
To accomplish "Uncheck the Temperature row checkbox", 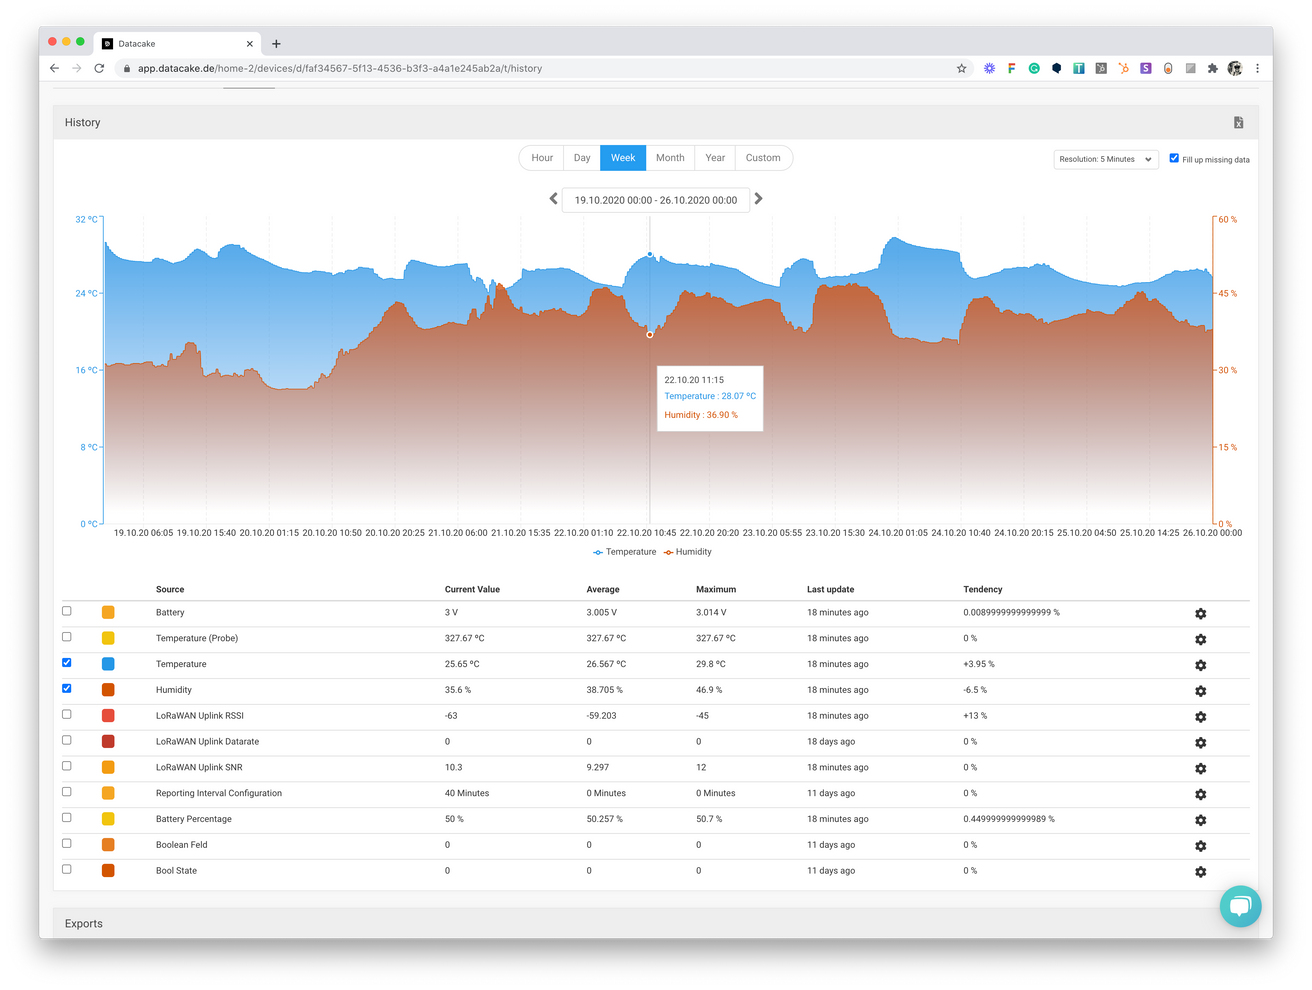I will coord(66,662).
